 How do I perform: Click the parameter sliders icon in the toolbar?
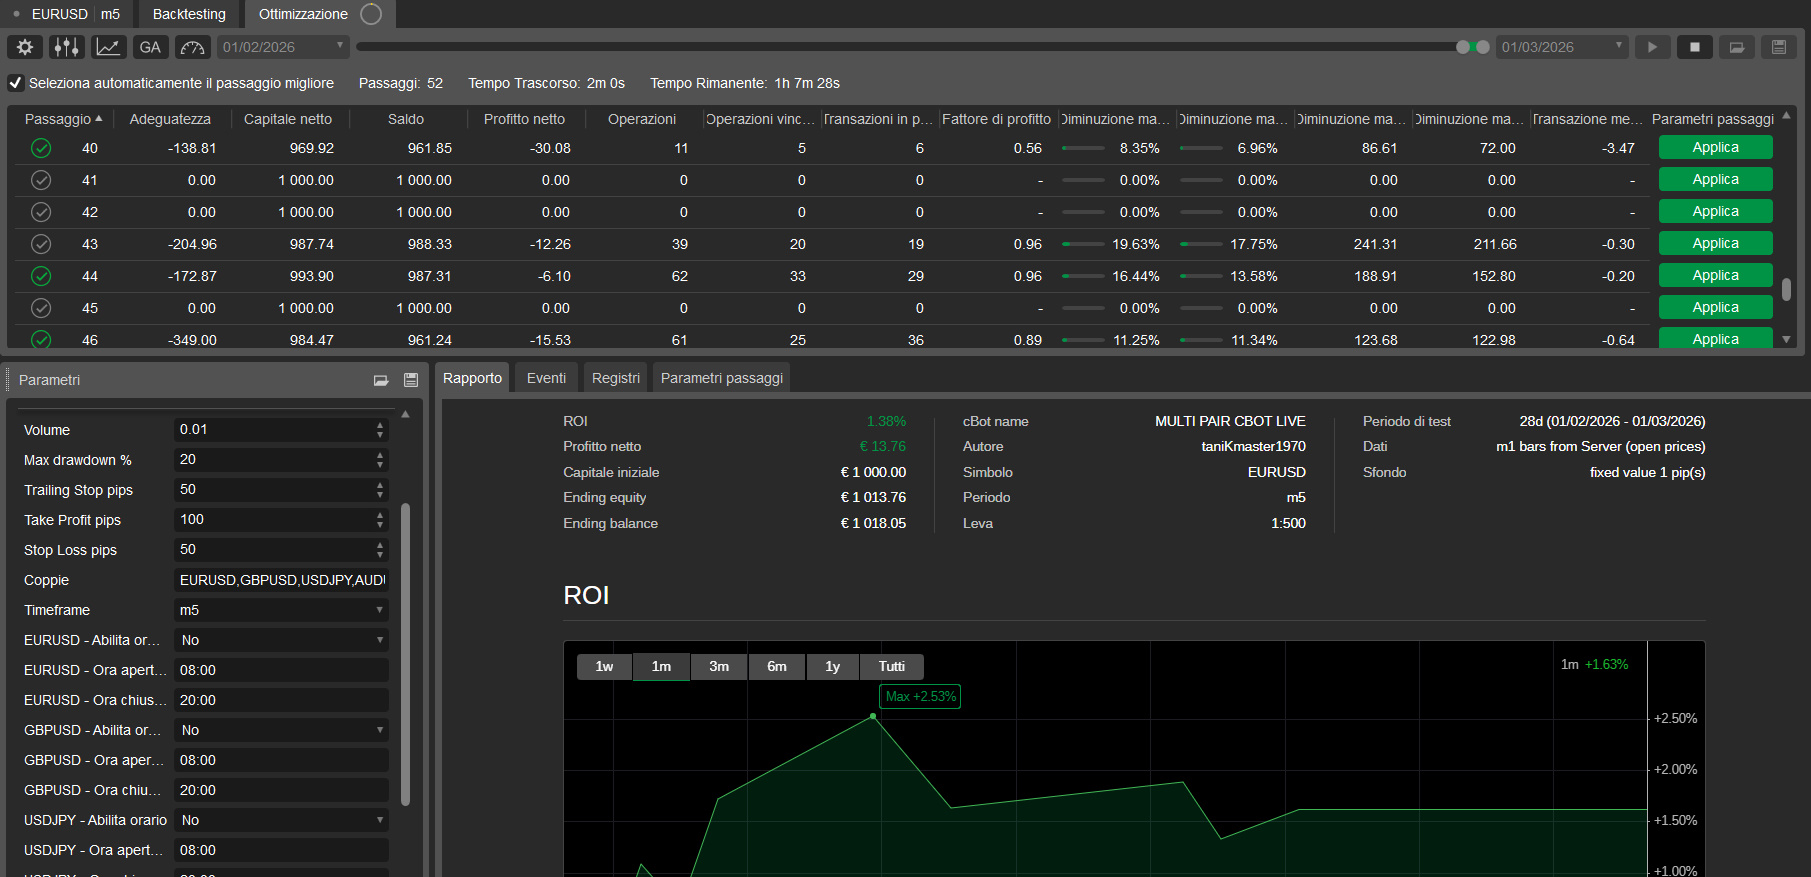67,47
